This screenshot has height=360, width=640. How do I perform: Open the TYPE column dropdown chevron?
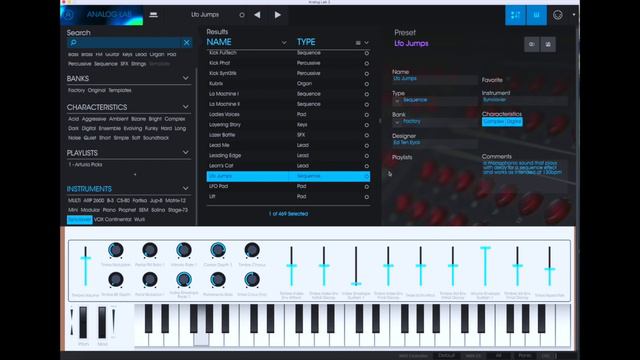click(x=367, y=42)
